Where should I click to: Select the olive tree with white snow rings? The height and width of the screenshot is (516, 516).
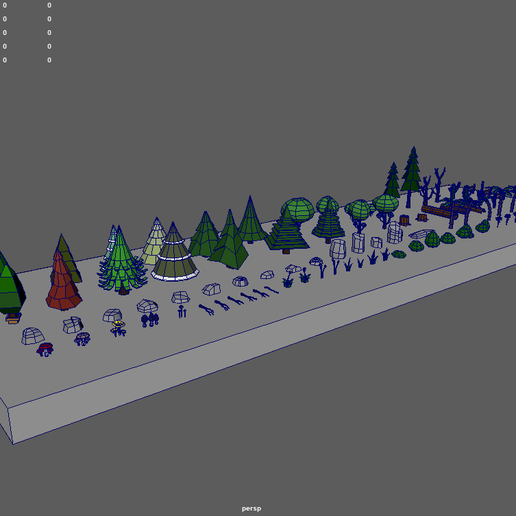coord(175,252)
